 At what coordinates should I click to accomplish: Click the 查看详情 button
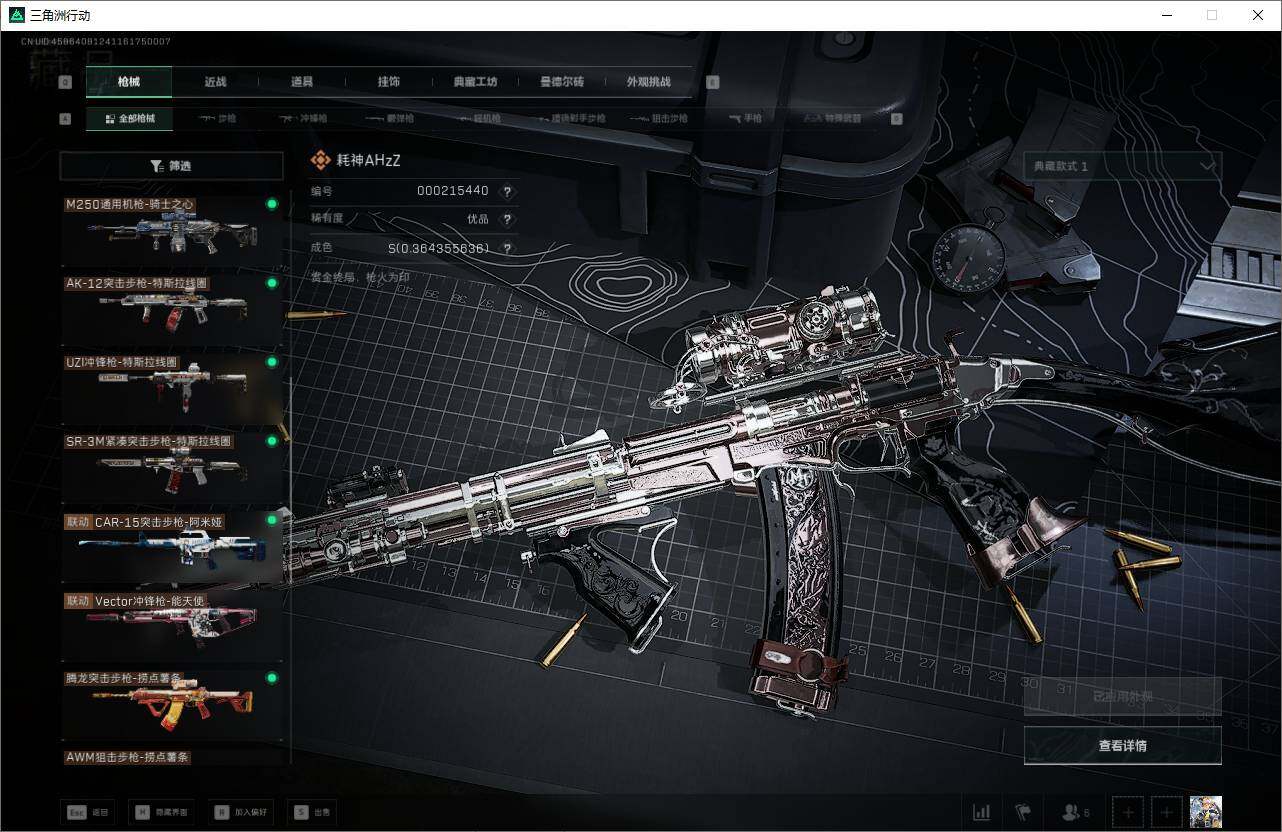click(x=1122, y=745)
